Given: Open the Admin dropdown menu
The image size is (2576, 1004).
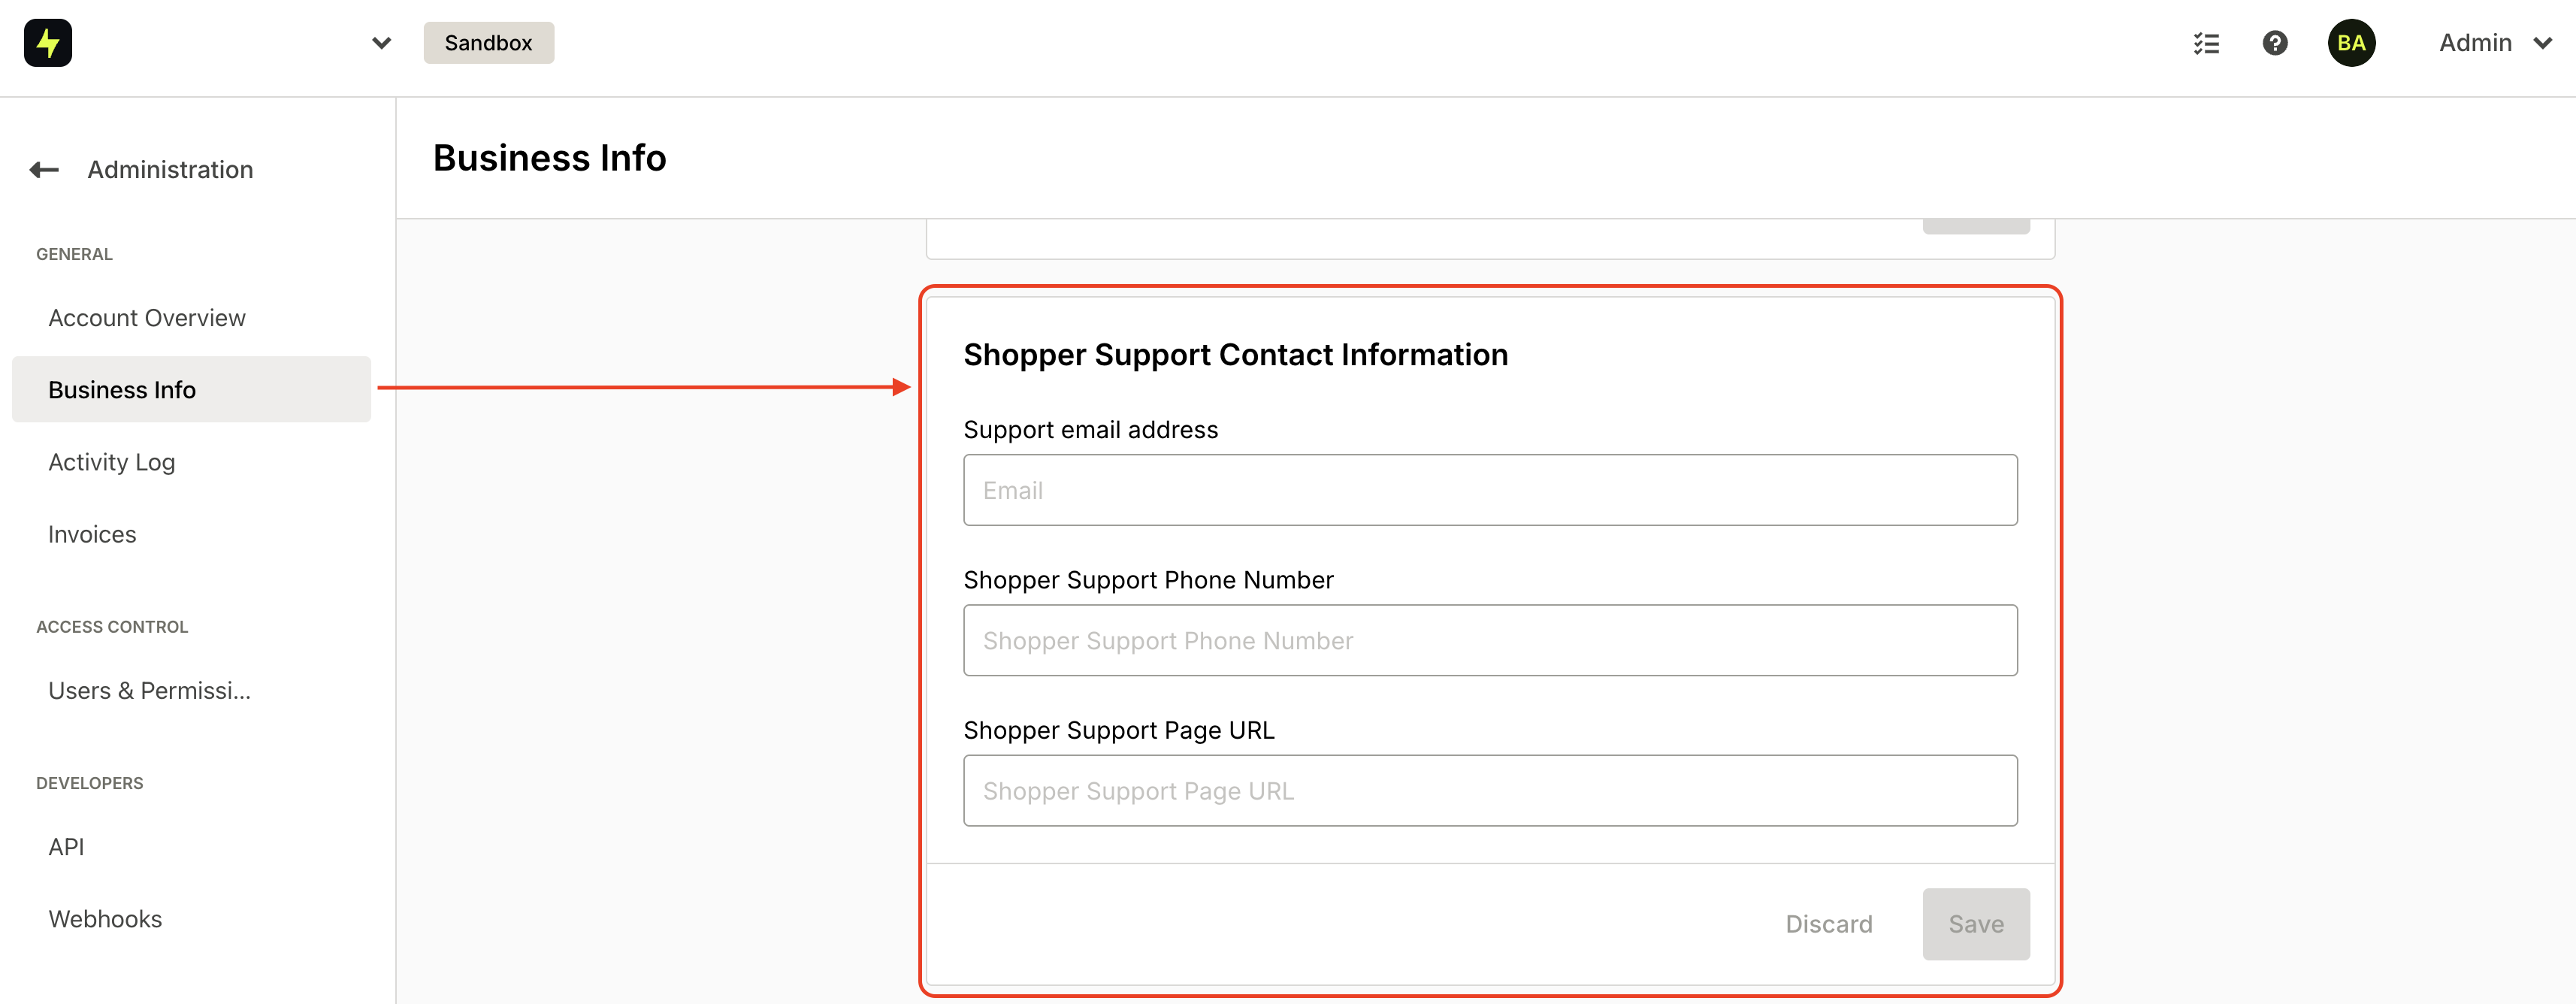Looking at the screenshot, I should pyautogui.click(x=2495, y=43).
